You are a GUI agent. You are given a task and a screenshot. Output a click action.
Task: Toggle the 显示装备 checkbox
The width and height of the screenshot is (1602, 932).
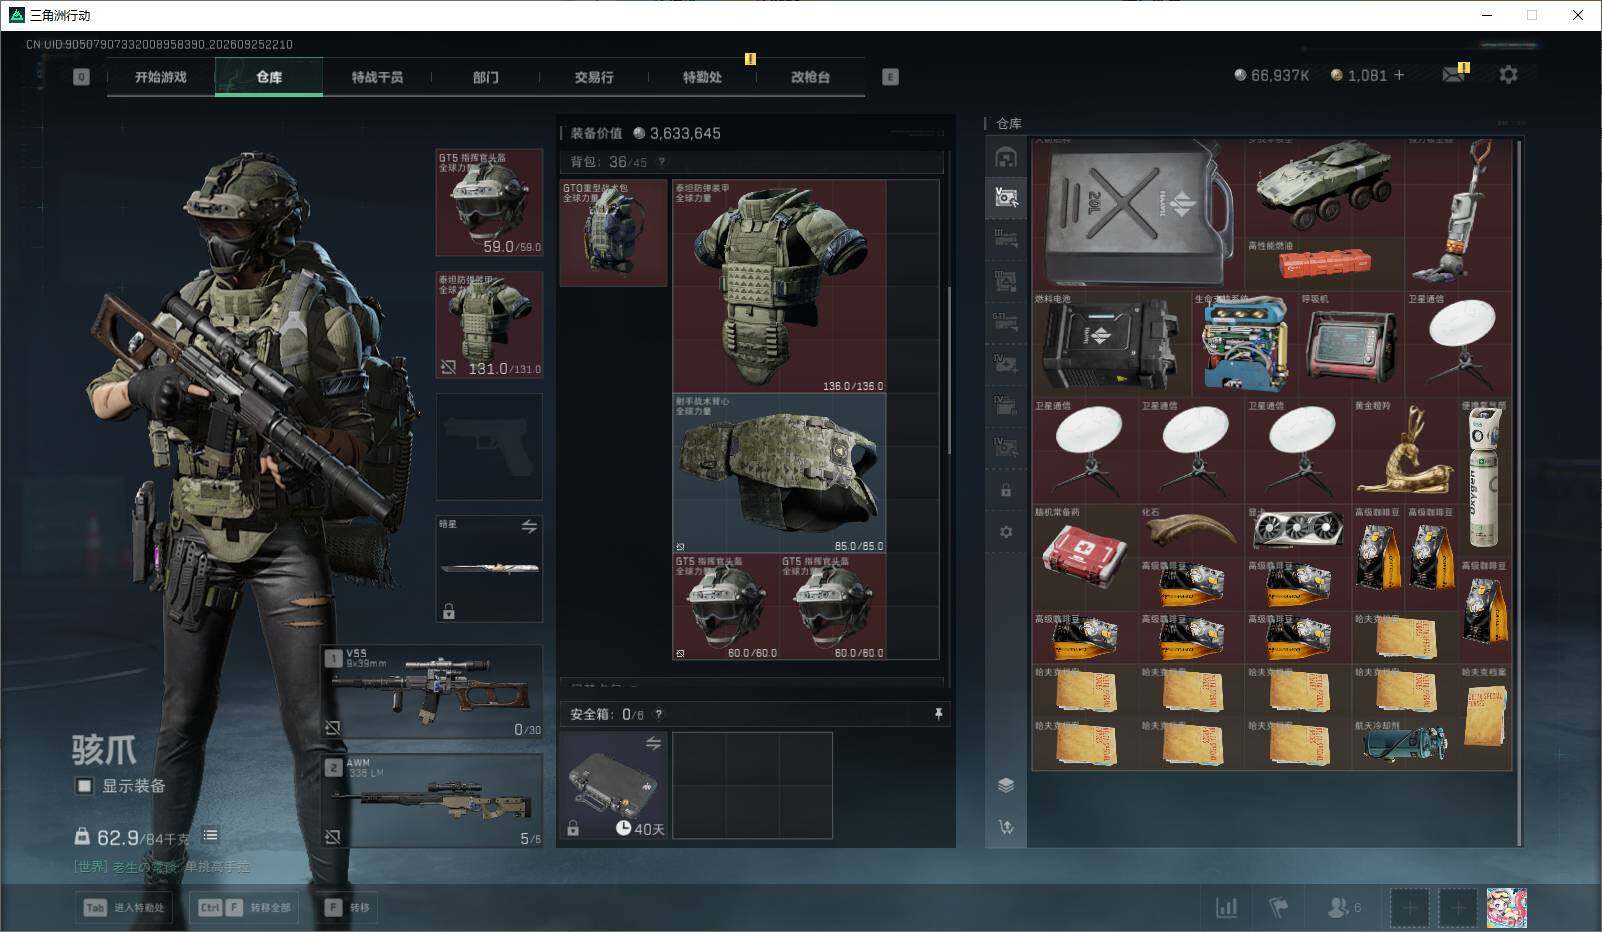[x=84, y=786]
